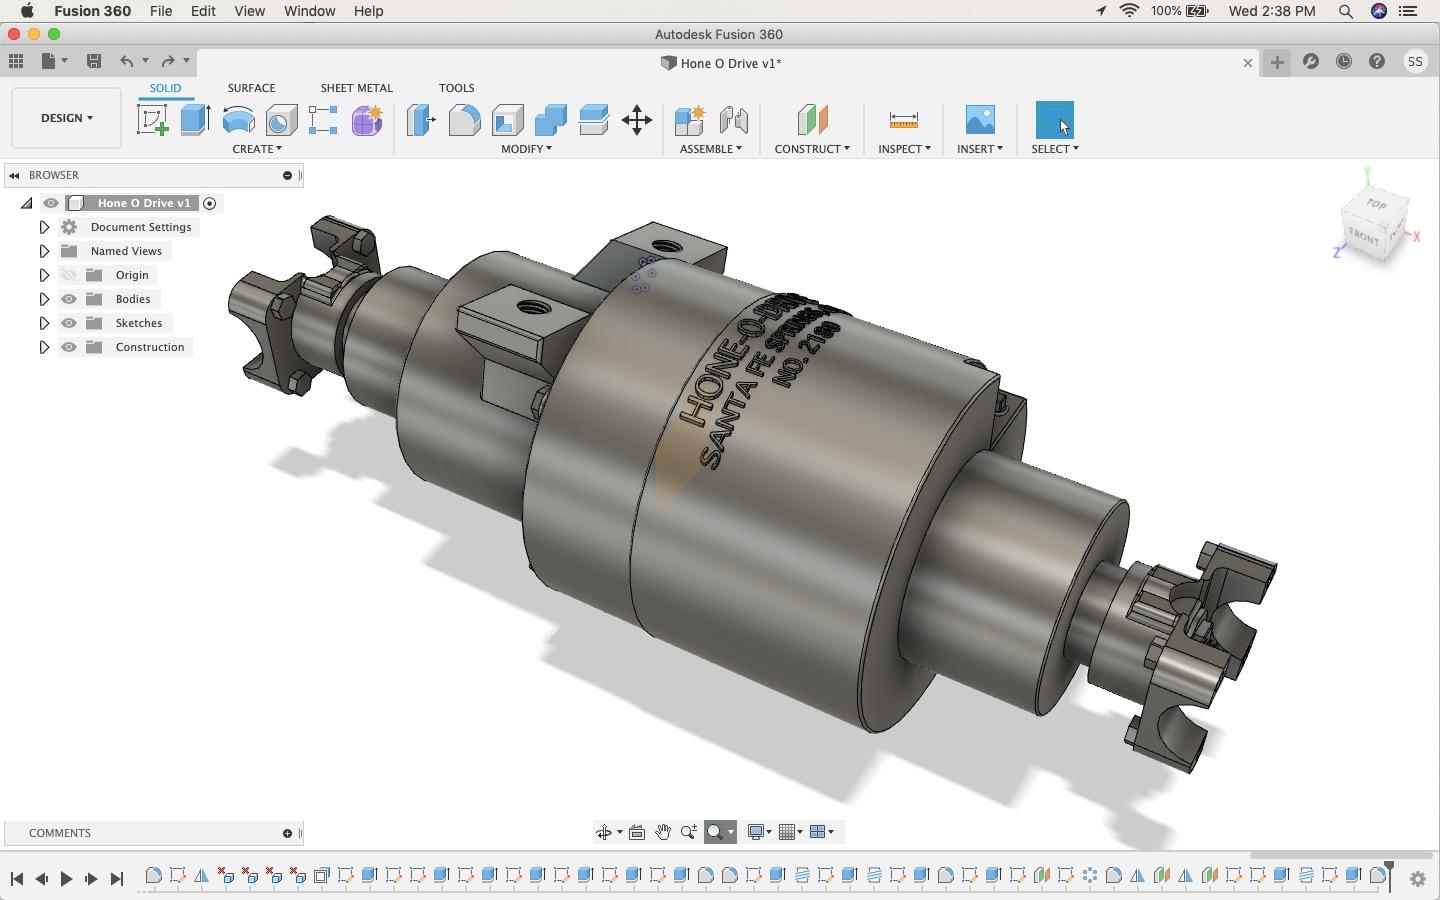Viewport: 1440px width, 900px height.
Task: Open the SELECT dropdown menu
Action: [1055, 149]
